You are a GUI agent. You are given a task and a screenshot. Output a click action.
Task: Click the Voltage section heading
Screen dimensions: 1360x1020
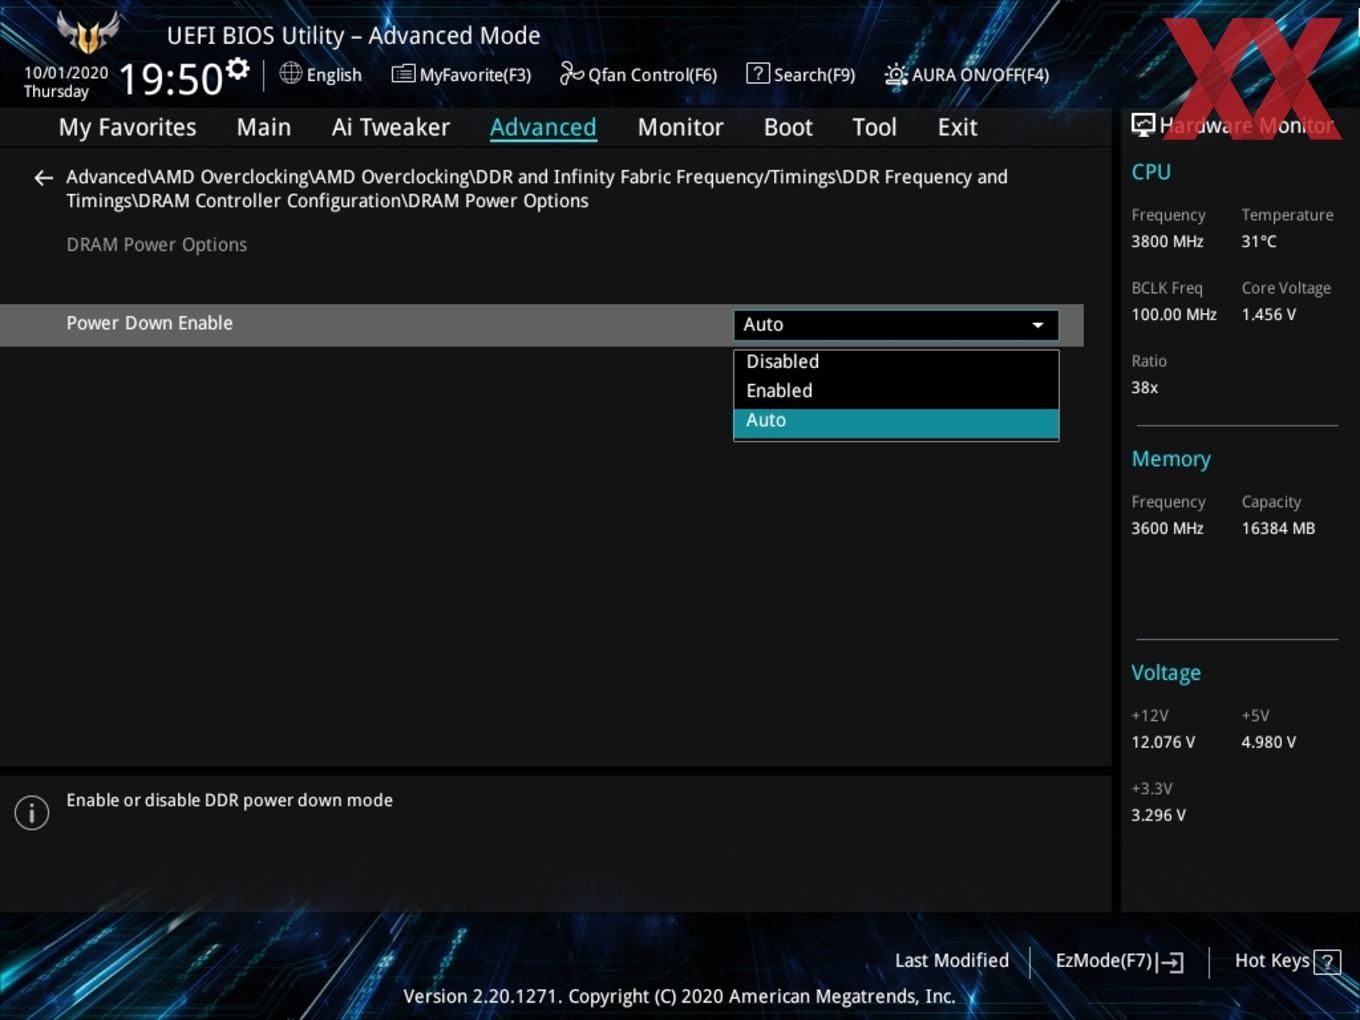pos(1166,673)
